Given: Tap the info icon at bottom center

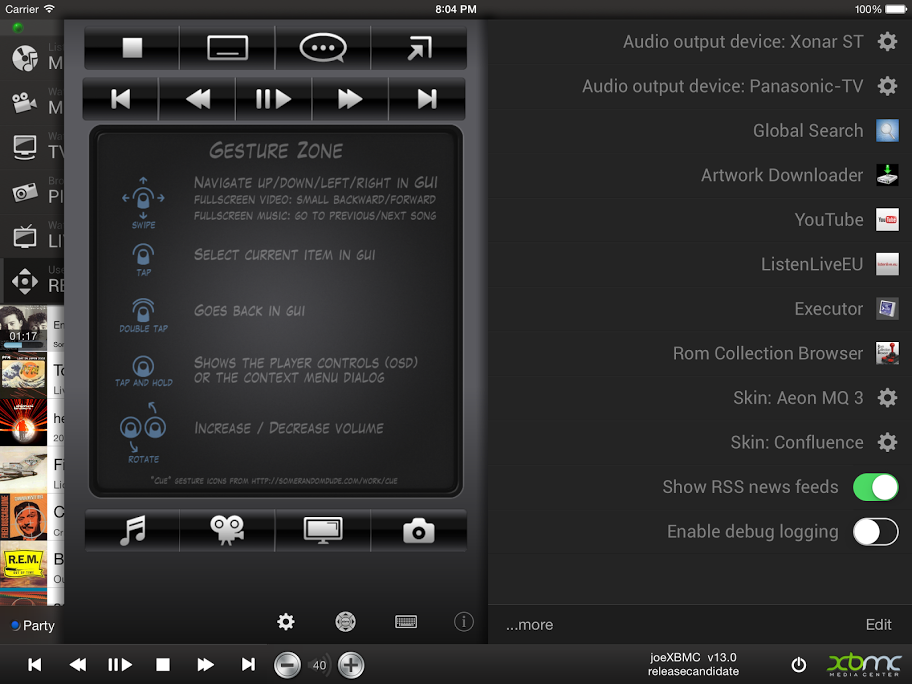Looking at the screenshot, I should (463, 621).
